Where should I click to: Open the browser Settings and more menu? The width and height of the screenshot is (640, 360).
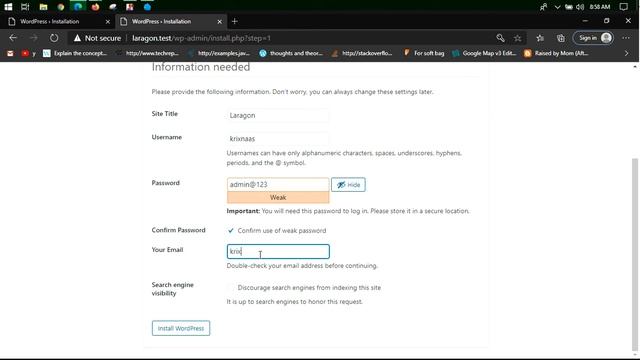click(x=626, y=38)
